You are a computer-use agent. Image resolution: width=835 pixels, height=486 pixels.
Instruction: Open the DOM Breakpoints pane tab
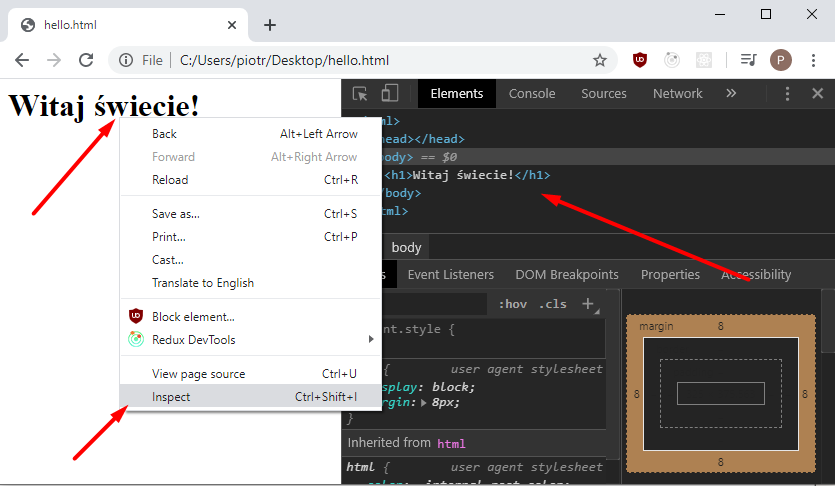pyautogui.click(x=567, y=275)
